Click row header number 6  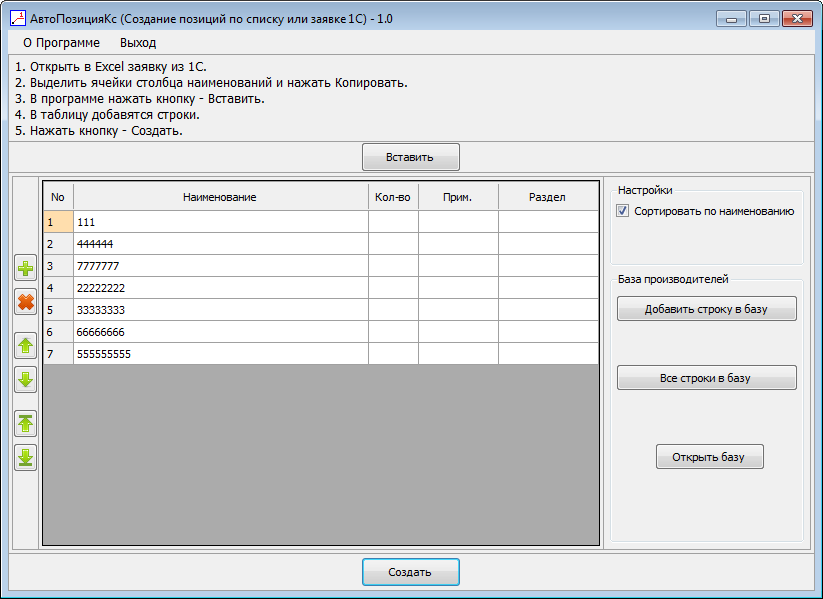point(58,332)
